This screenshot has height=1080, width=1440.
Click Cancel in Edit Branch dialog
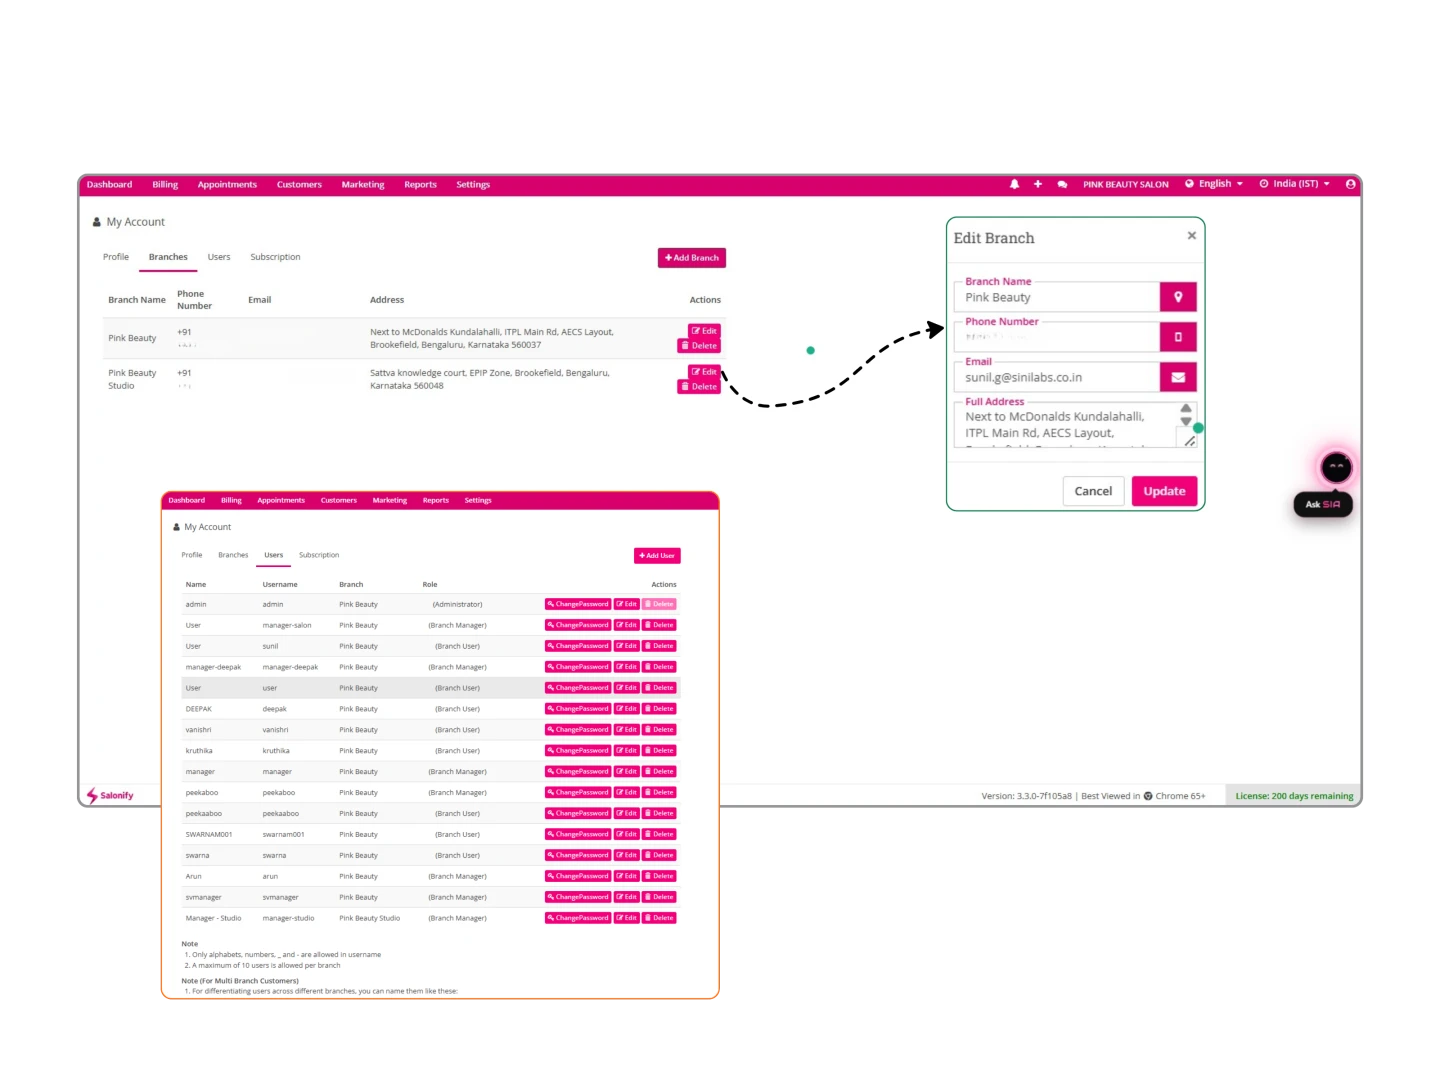1093,491
